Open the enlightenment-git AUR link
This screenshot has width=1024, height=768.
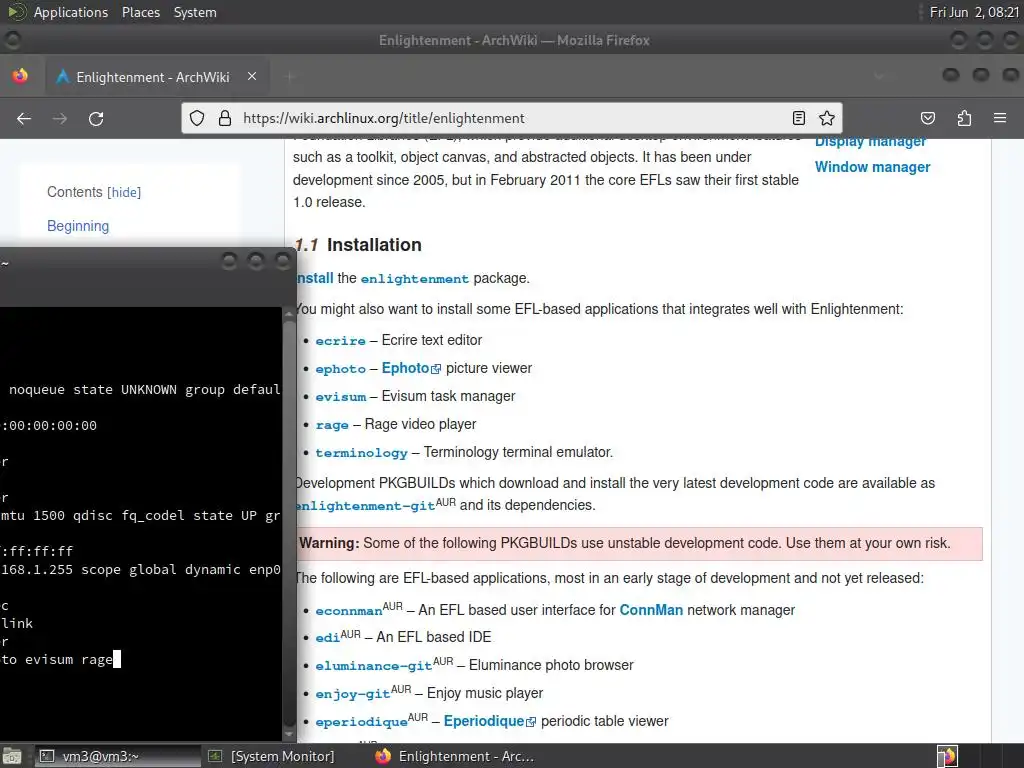tap(366, 506)
